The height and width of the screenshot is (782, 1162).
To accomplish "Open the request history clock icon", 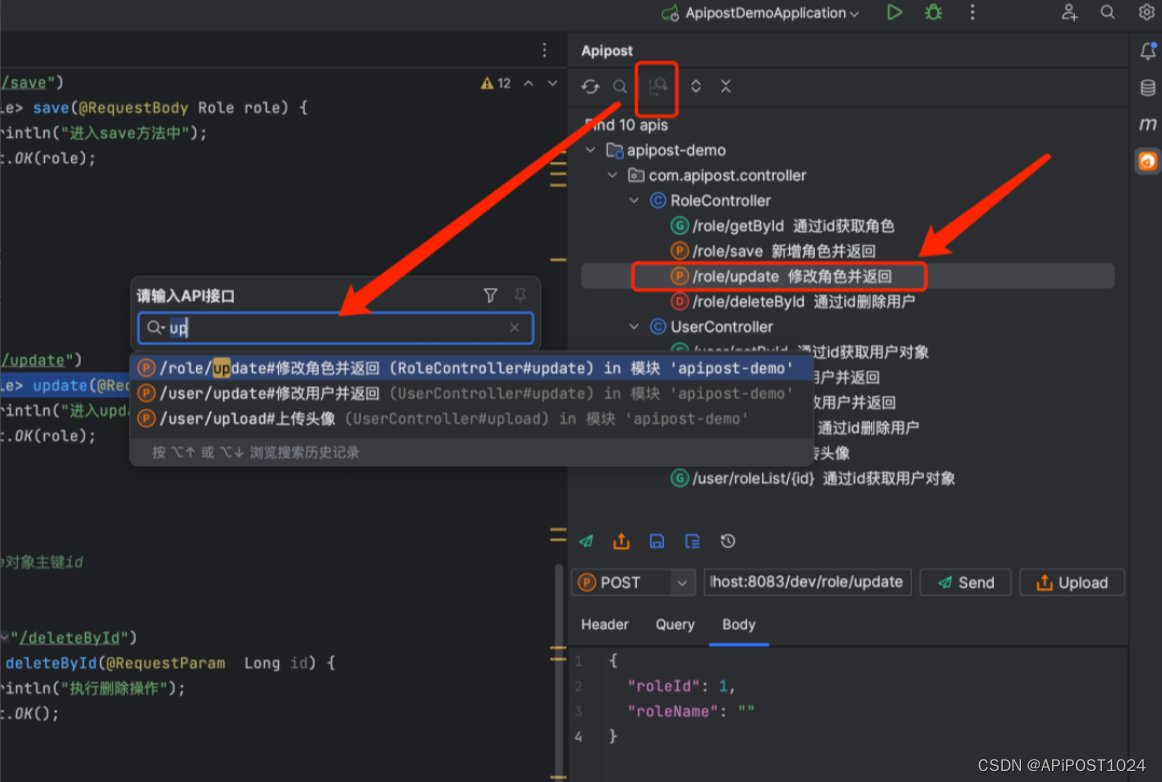I will 728,541.
